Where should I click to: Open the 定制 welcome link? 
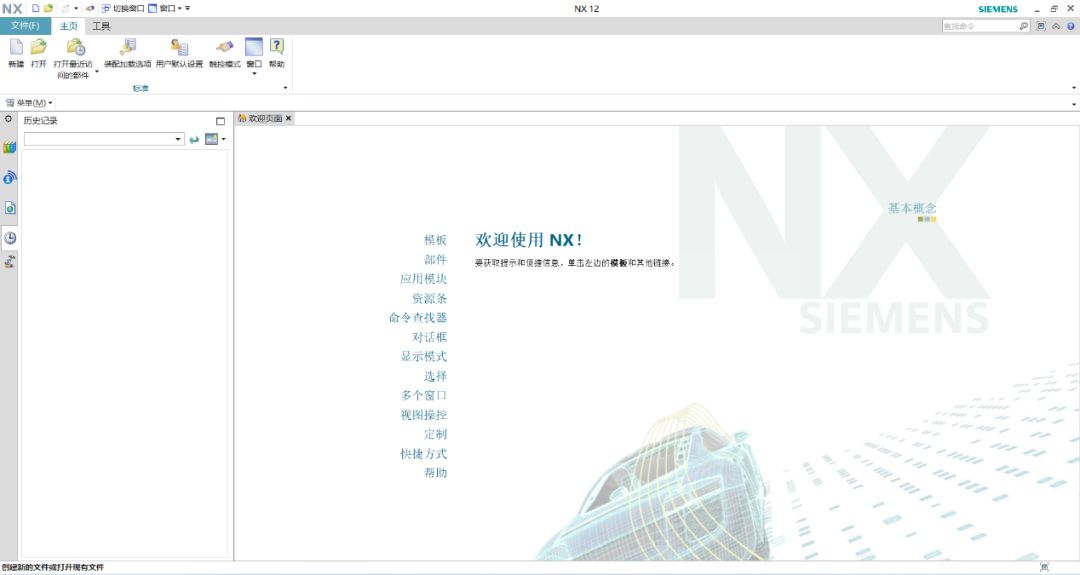[435, 435]
